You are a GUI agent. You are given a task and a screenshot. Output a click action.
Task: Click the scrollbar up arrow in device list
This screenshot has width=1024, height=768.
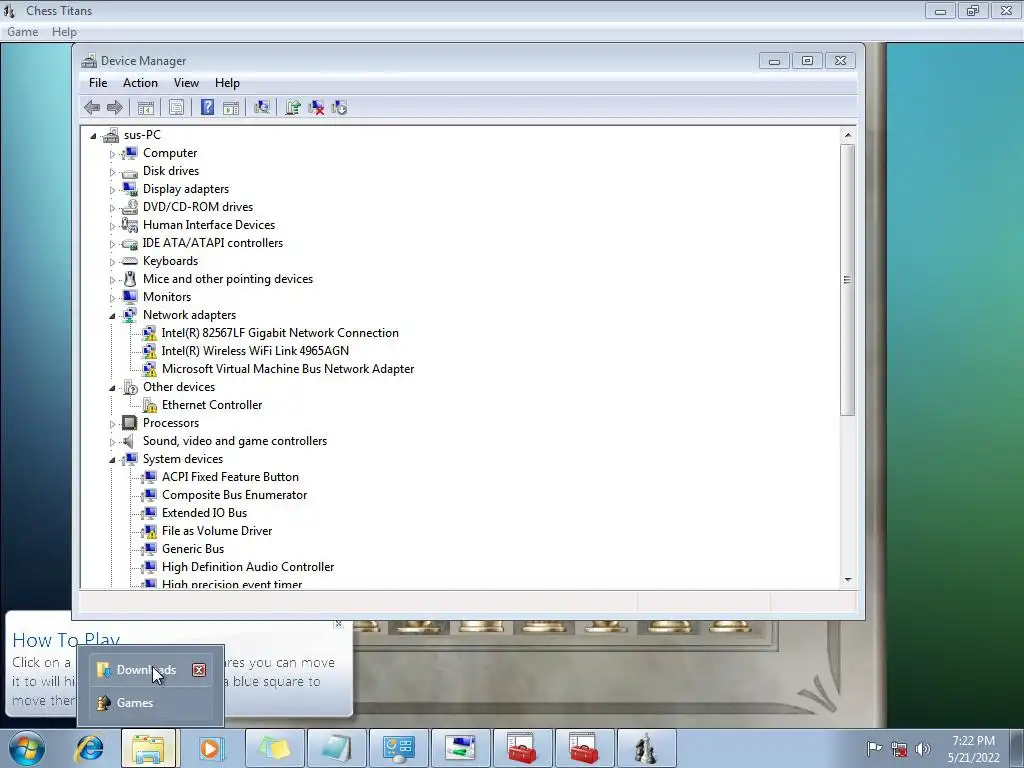point(847,135)
